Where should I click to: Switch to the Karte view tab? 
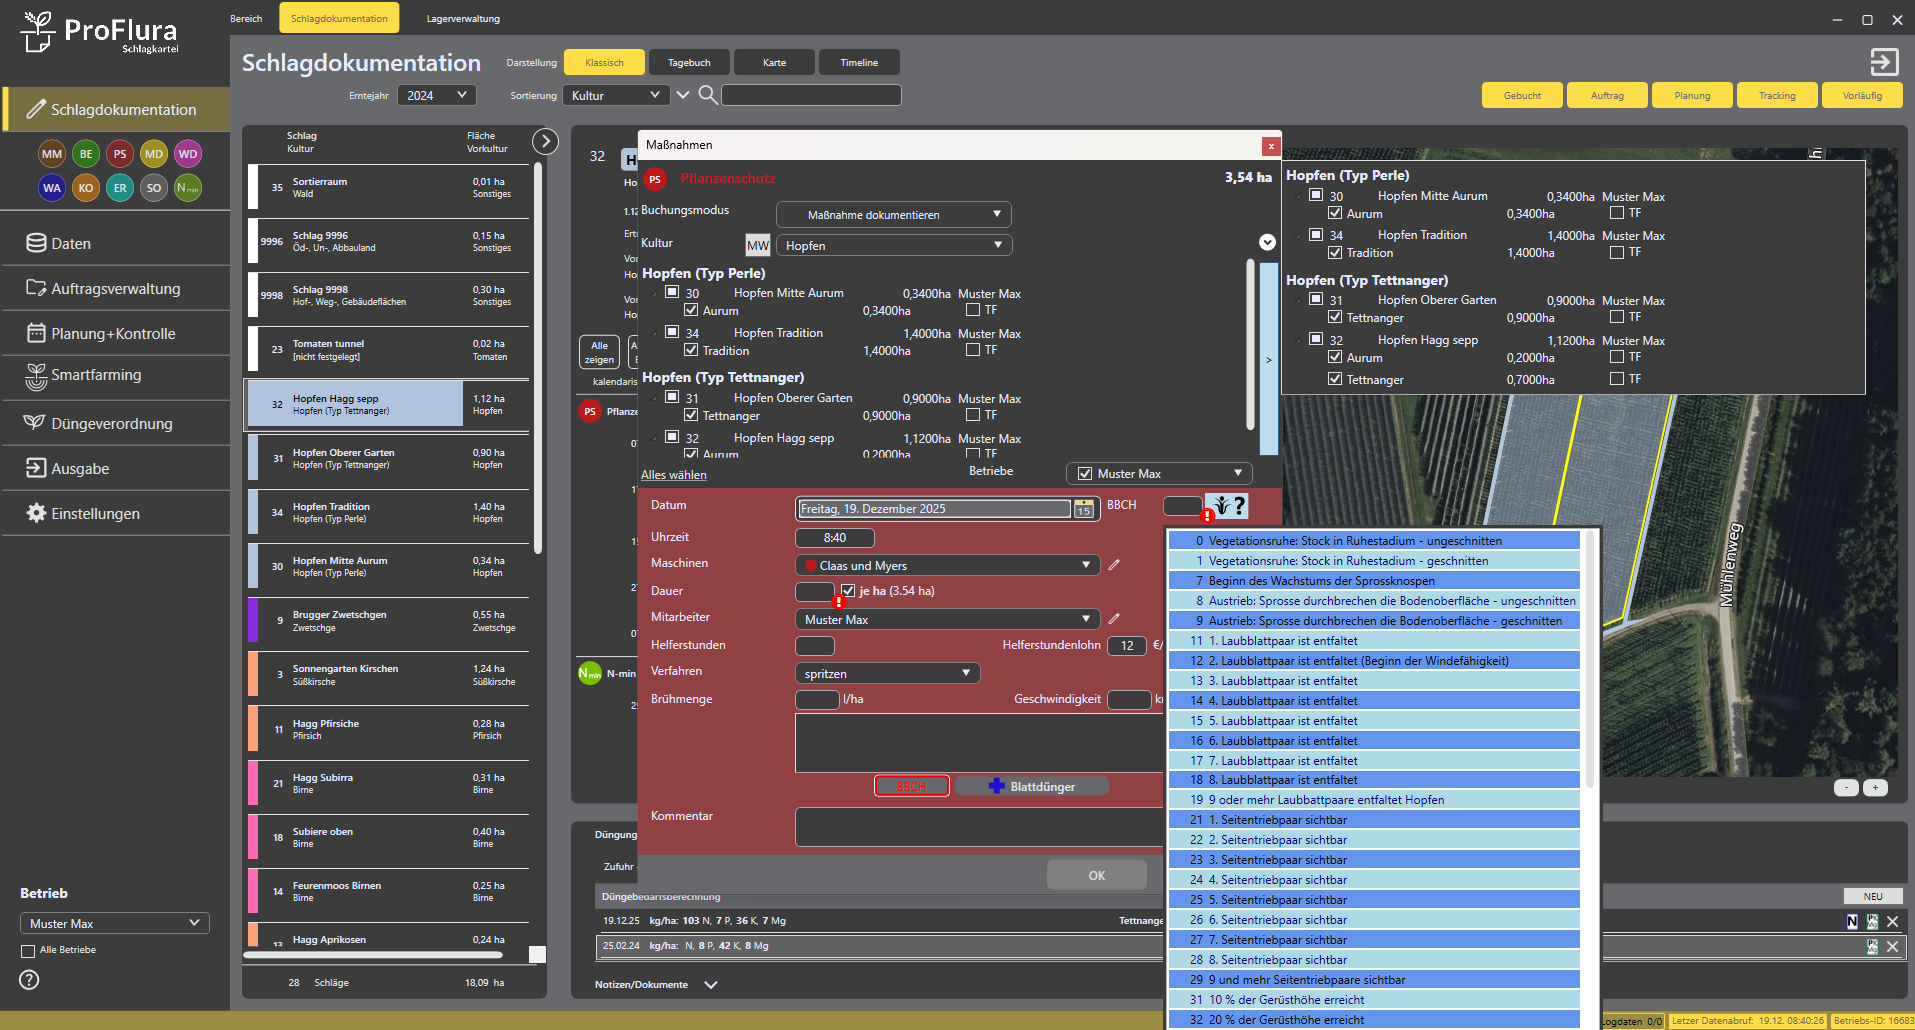point(774,62)
